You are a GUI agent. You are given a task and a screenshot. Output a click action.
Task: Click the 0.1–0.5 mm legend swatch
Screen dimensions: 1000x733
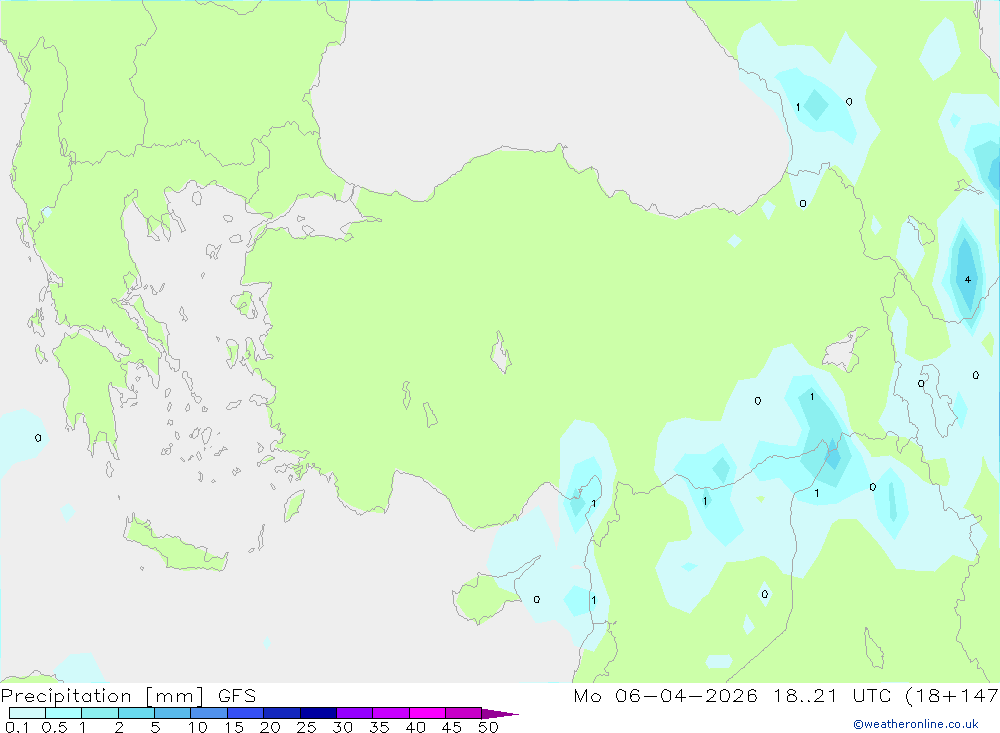pos(27,713)
